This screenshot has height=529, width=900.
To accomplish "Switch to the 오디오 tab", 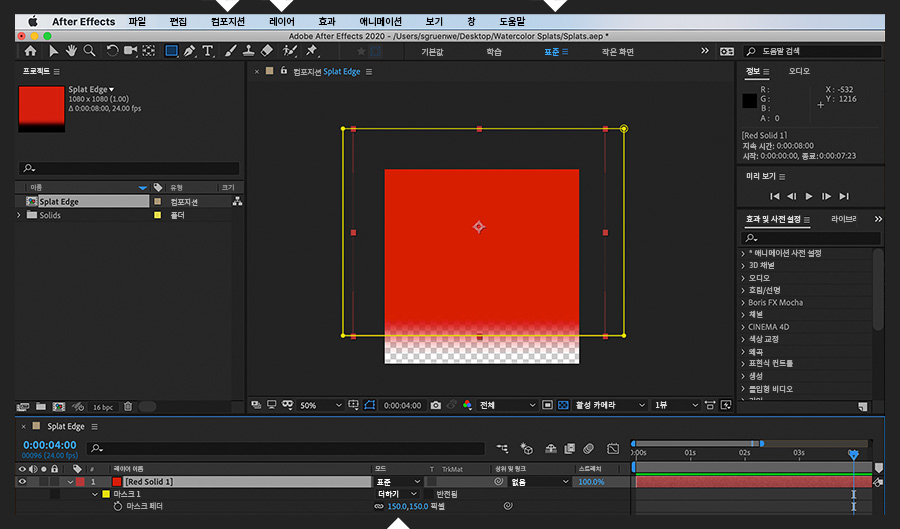I will coord(799,71).
